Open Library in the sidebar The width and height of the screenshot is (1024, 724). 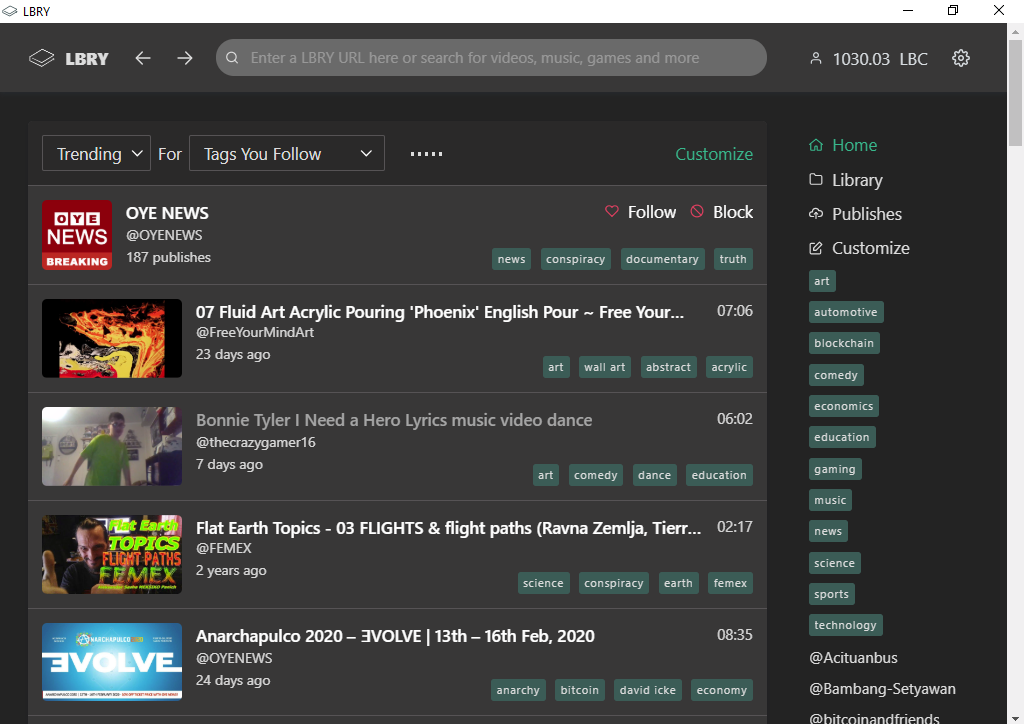[846, 180]
